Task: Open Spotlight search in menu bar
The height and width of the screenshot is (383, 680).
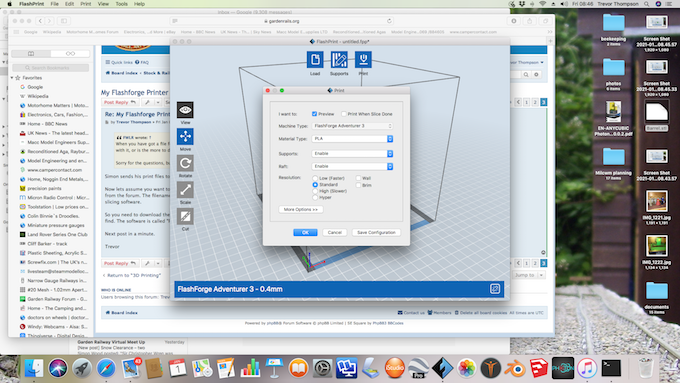Action: click(x=647, y=4)
